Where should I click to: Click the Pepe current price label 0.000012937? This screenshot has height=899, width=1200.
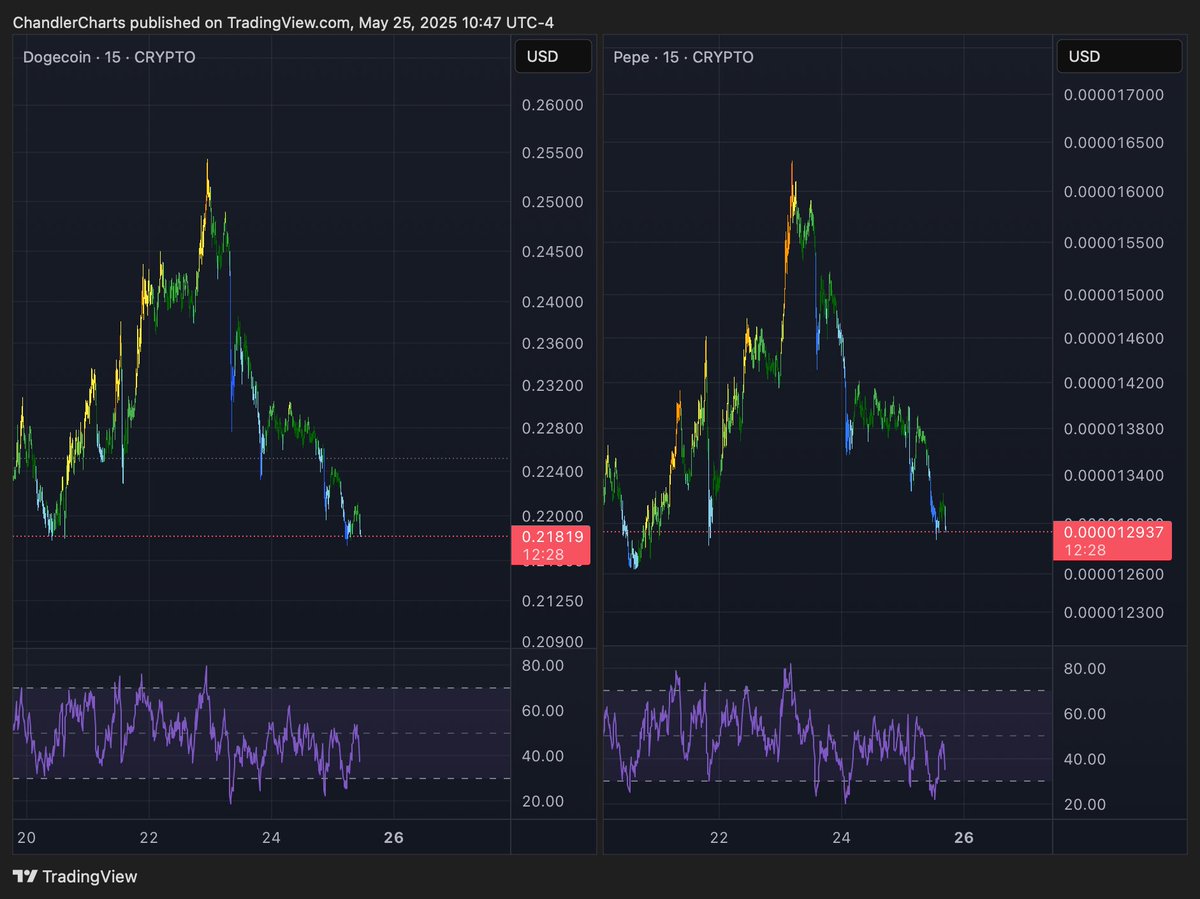[x=1113, y=540]
